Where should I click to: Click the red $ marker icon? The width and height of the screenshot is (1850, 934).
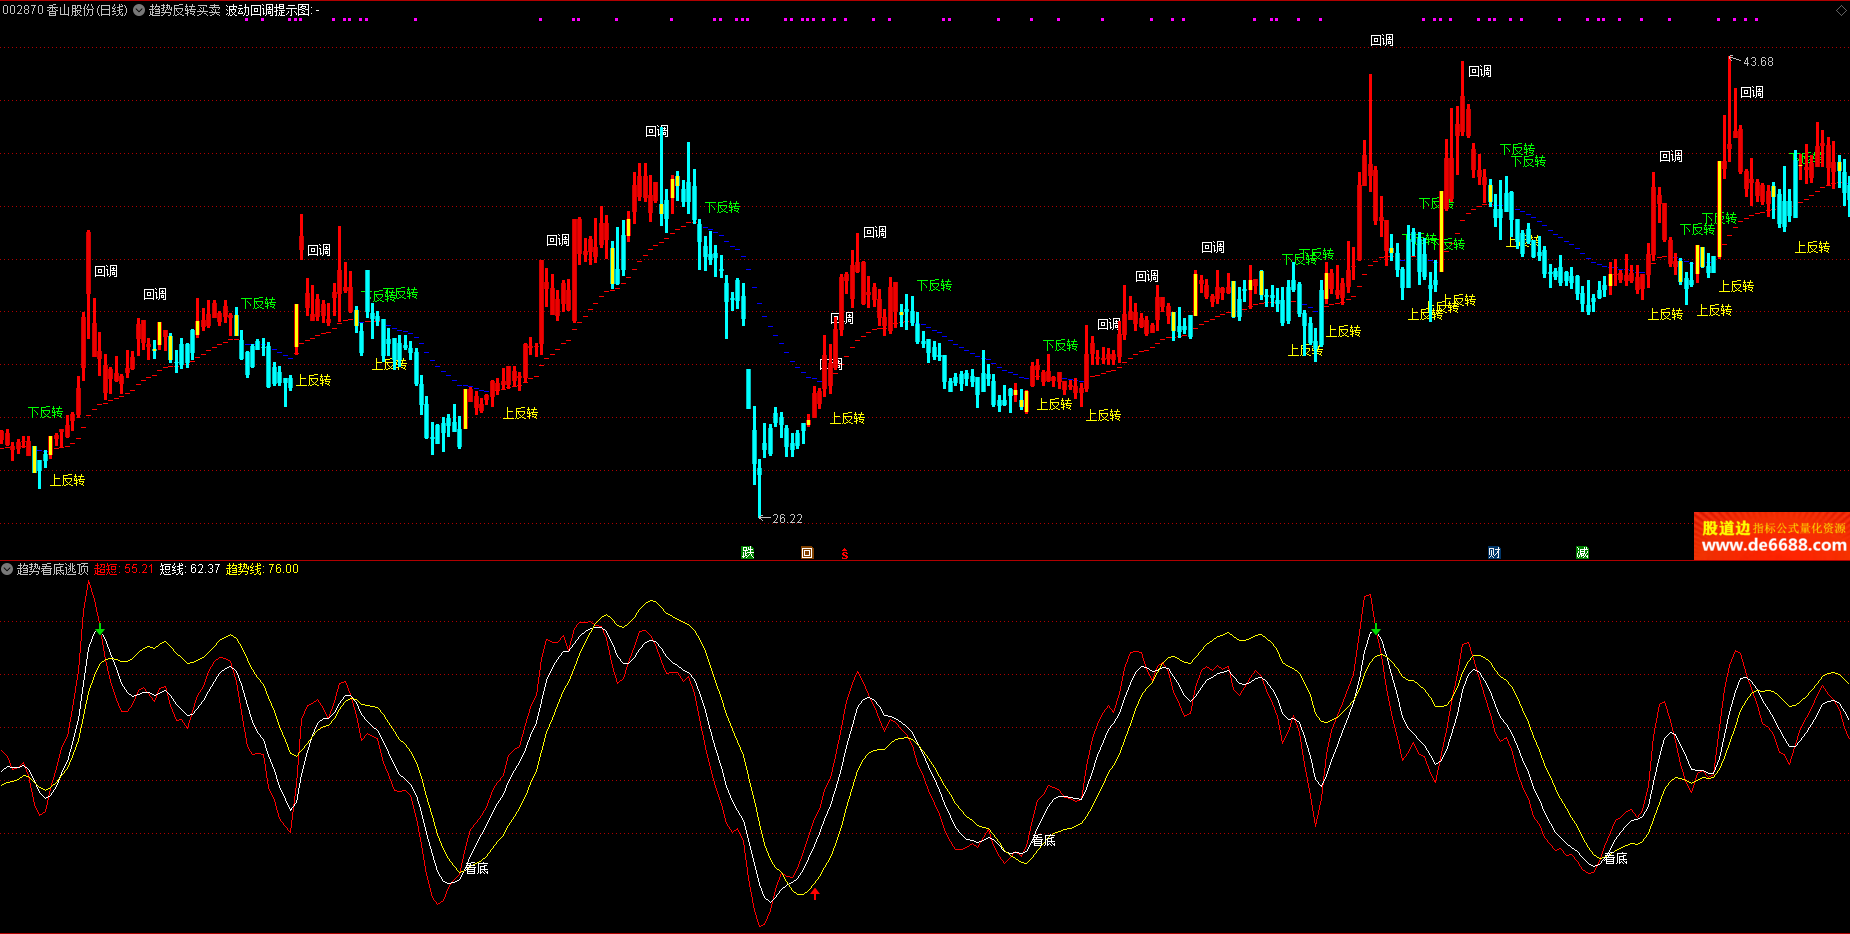(845, 554)
